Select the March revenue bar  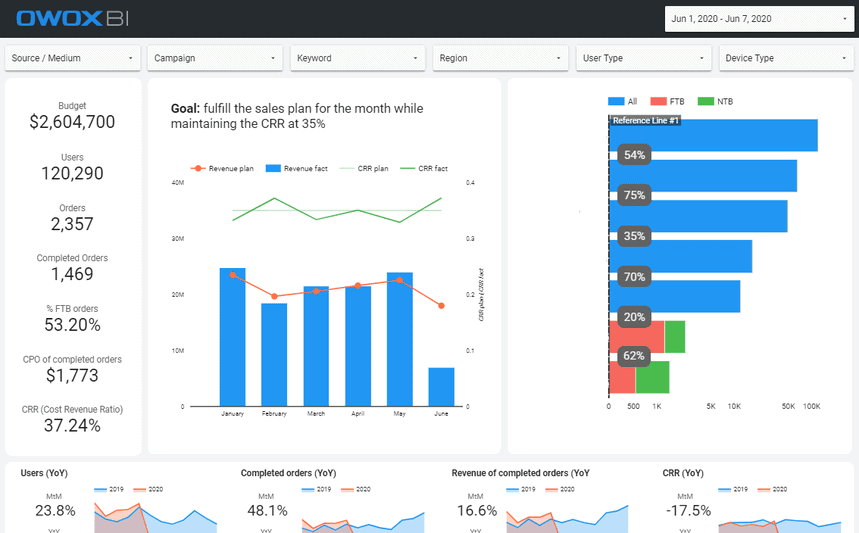316,346
